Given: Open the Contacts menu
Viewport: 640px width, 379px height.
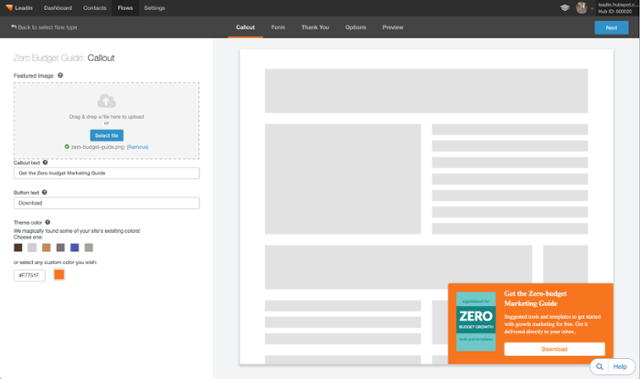Looking at the screenshot, I should coord(95,8).
